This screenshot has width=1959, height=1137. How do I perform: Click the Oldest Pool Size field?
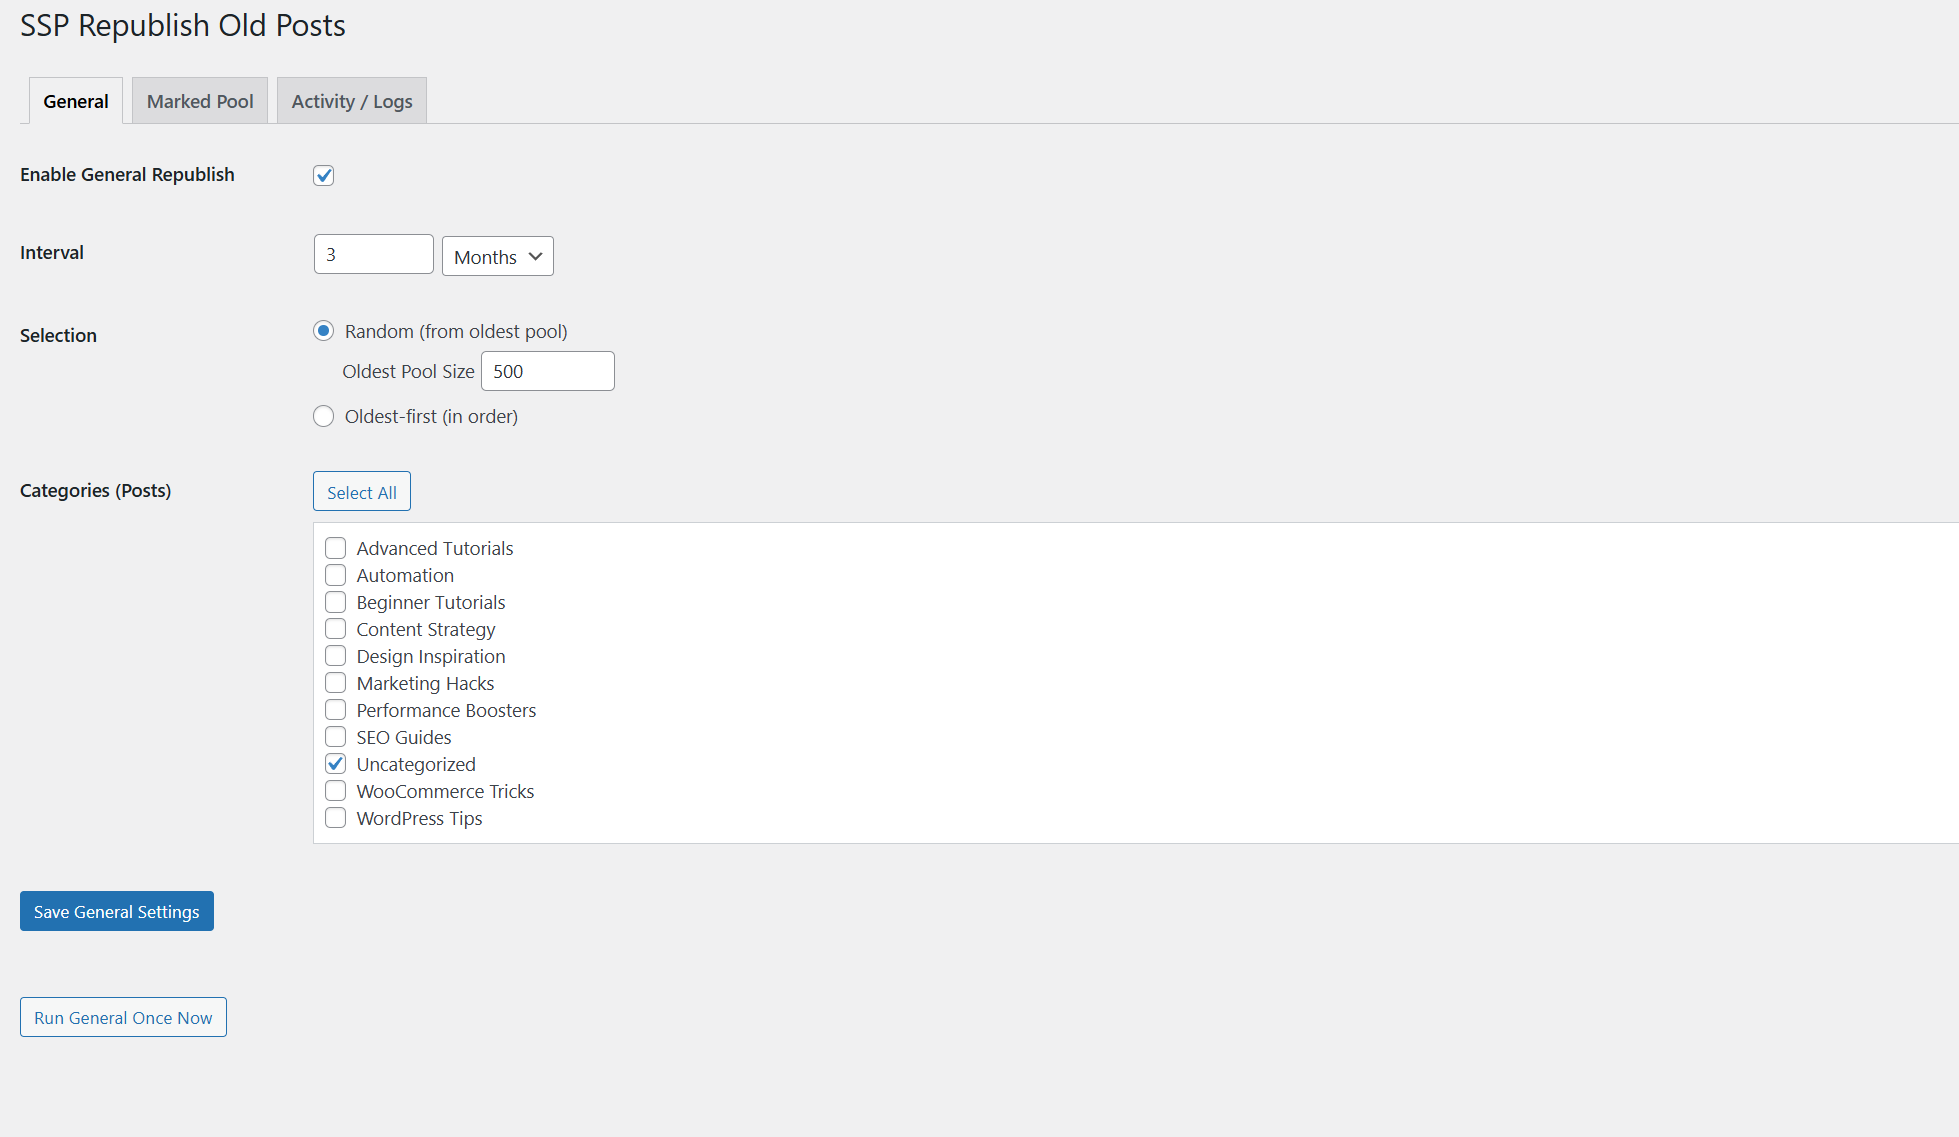click(x=547, y=371)
